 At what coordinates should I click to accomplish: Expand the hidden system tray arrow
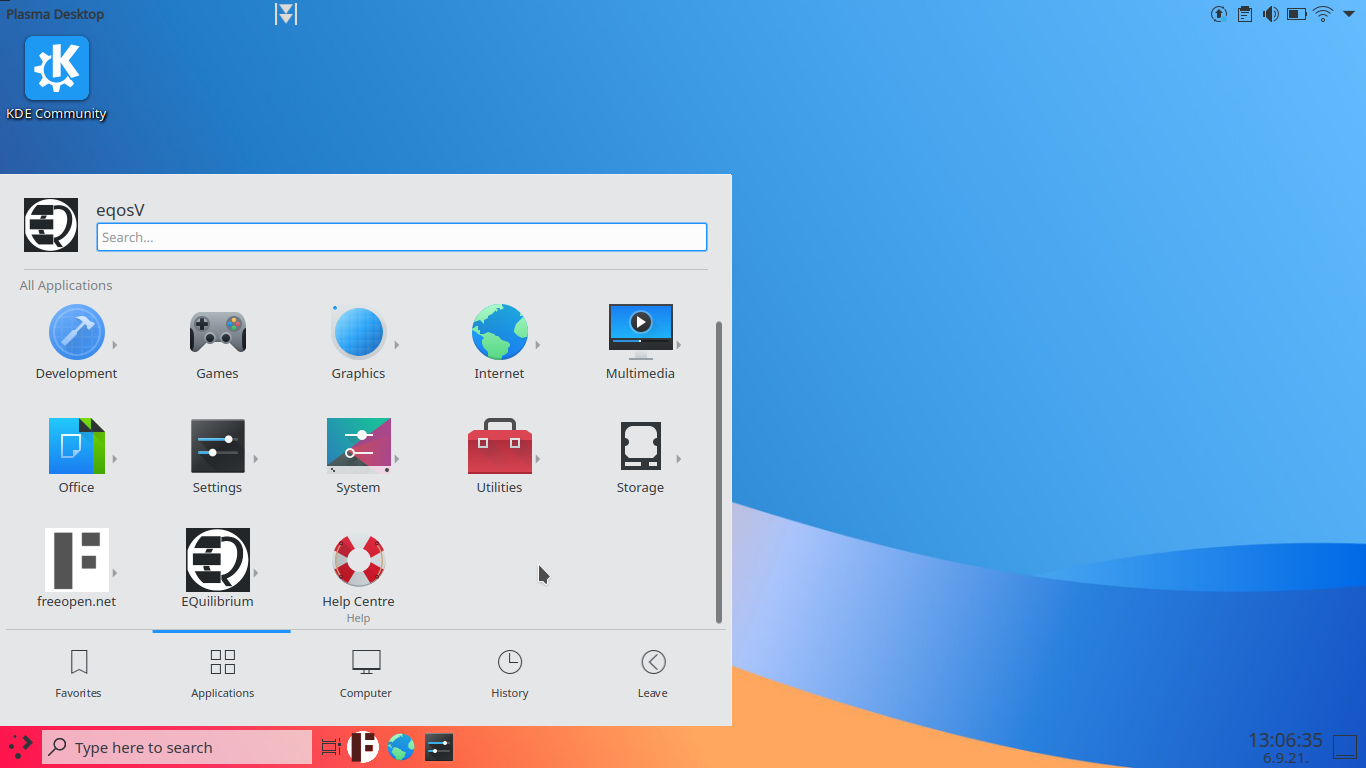1348,14
